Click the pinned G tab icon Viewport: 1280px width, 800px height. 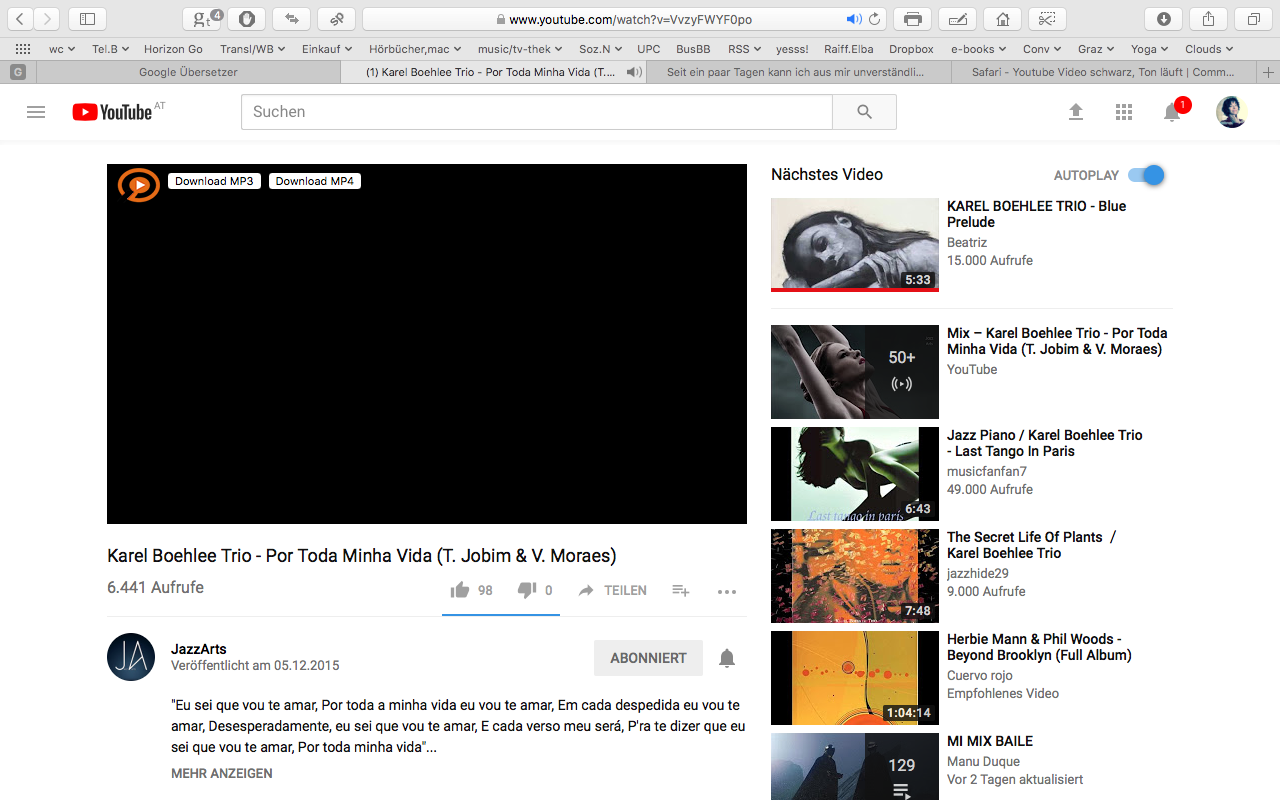click(17, 72)
